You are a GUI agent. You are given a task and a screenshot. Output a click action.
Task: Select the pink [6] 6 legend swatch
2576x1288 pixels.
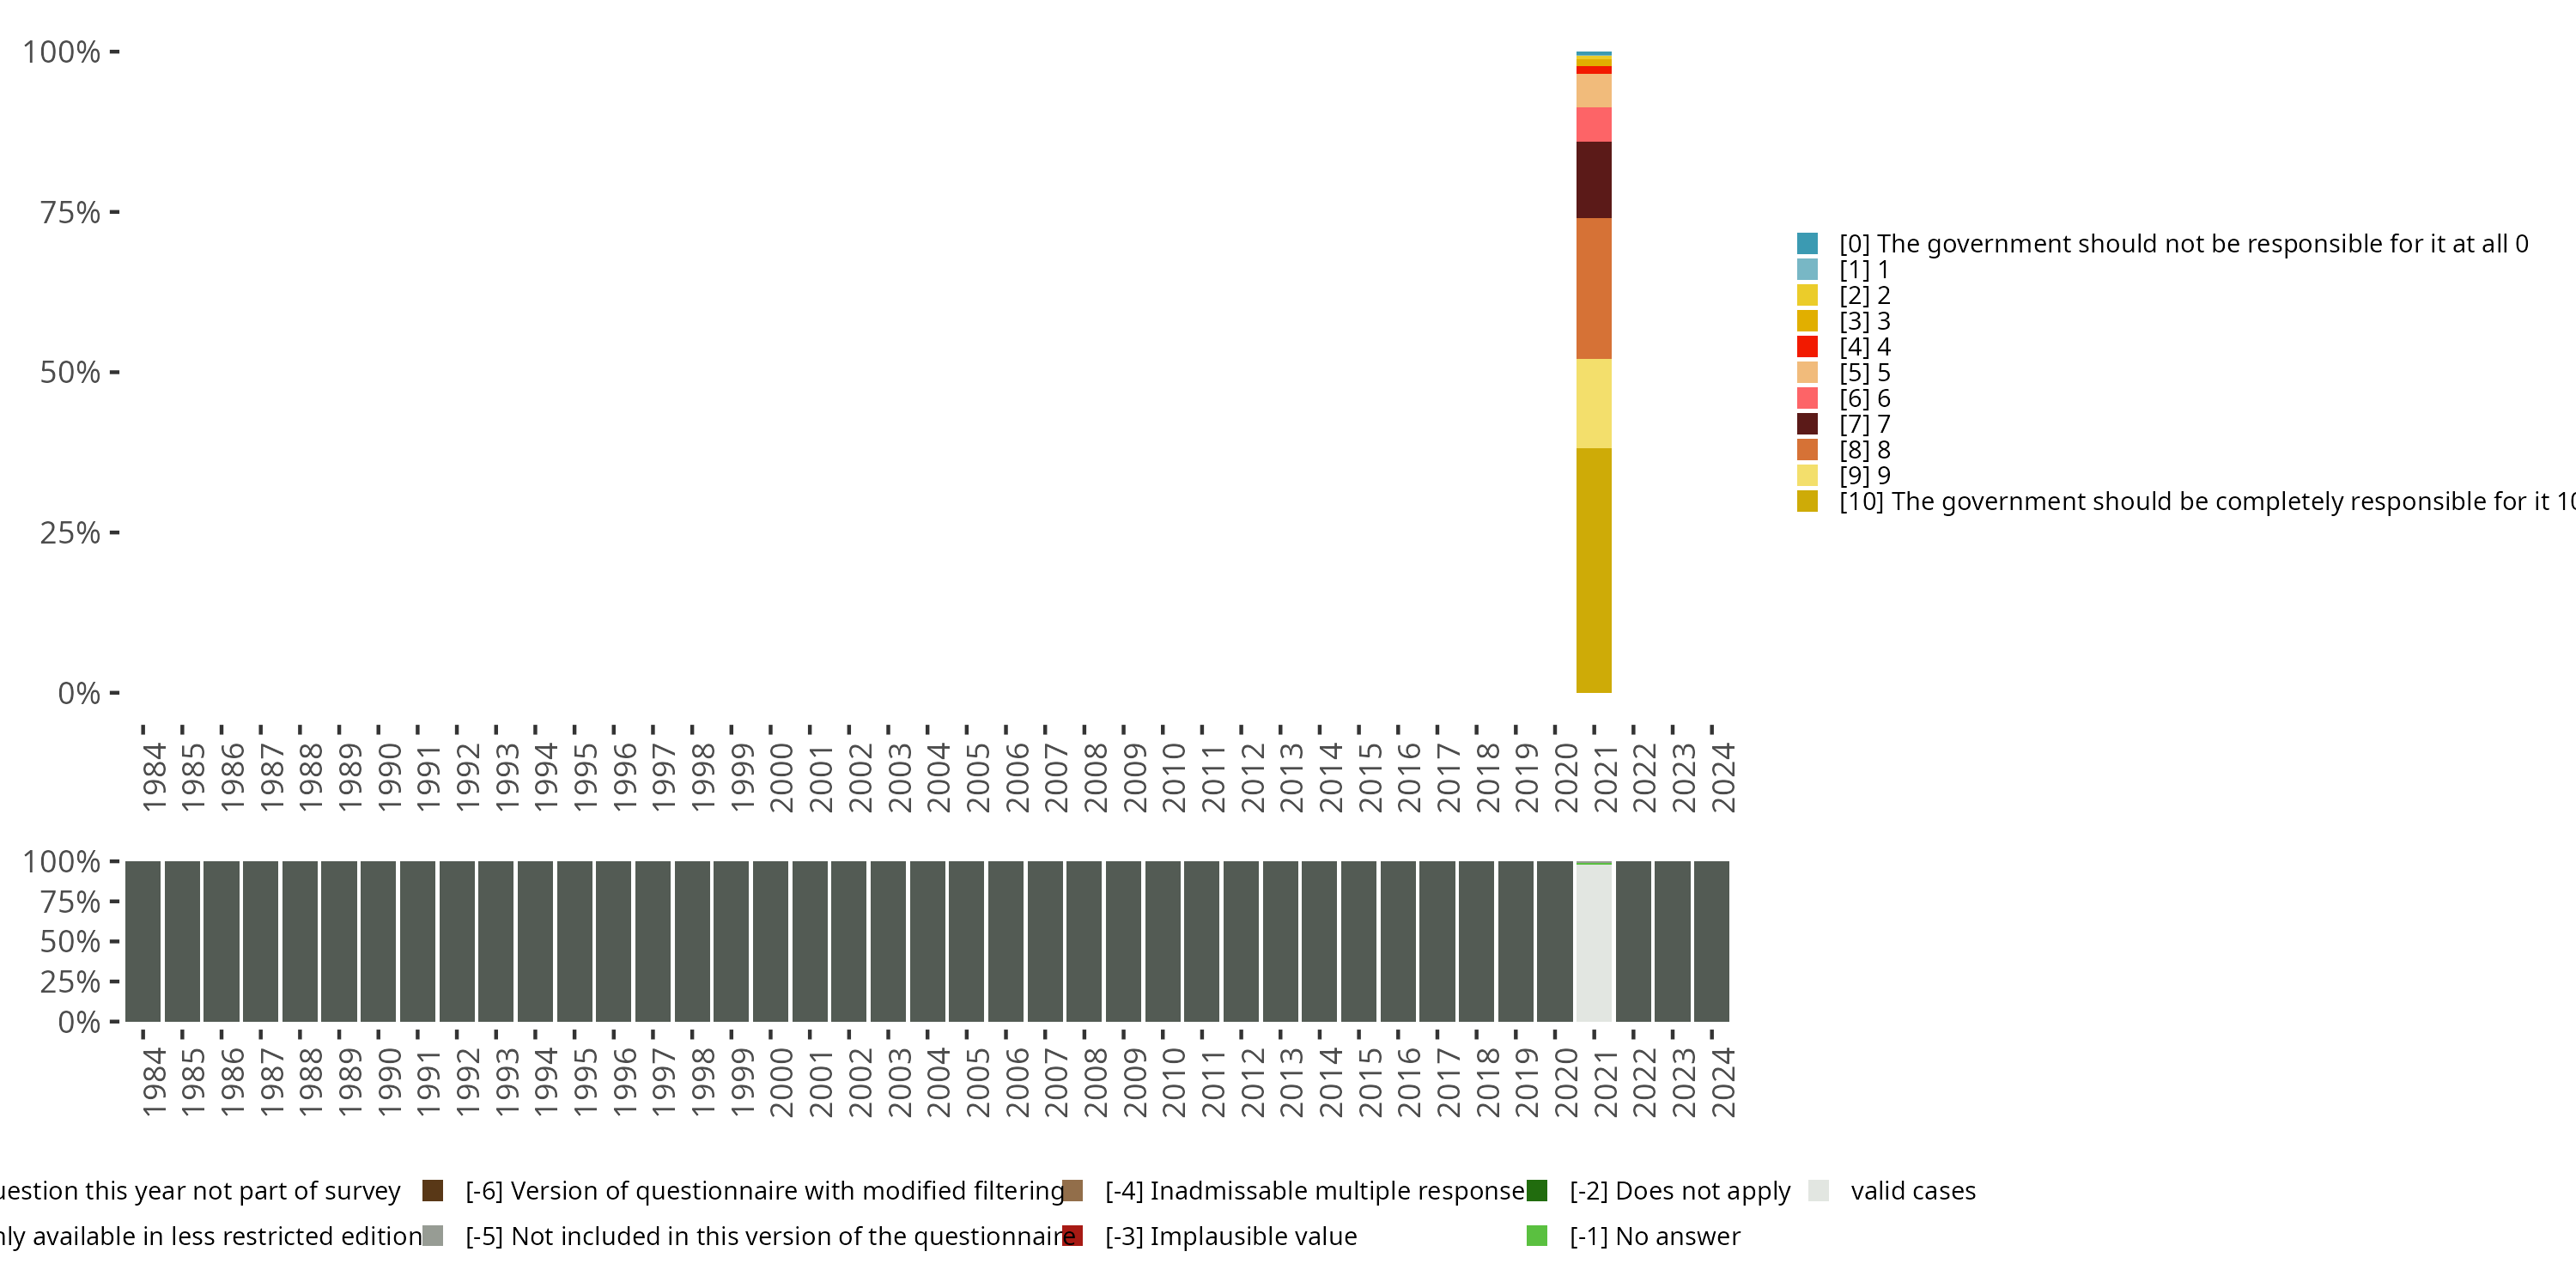1807,398
